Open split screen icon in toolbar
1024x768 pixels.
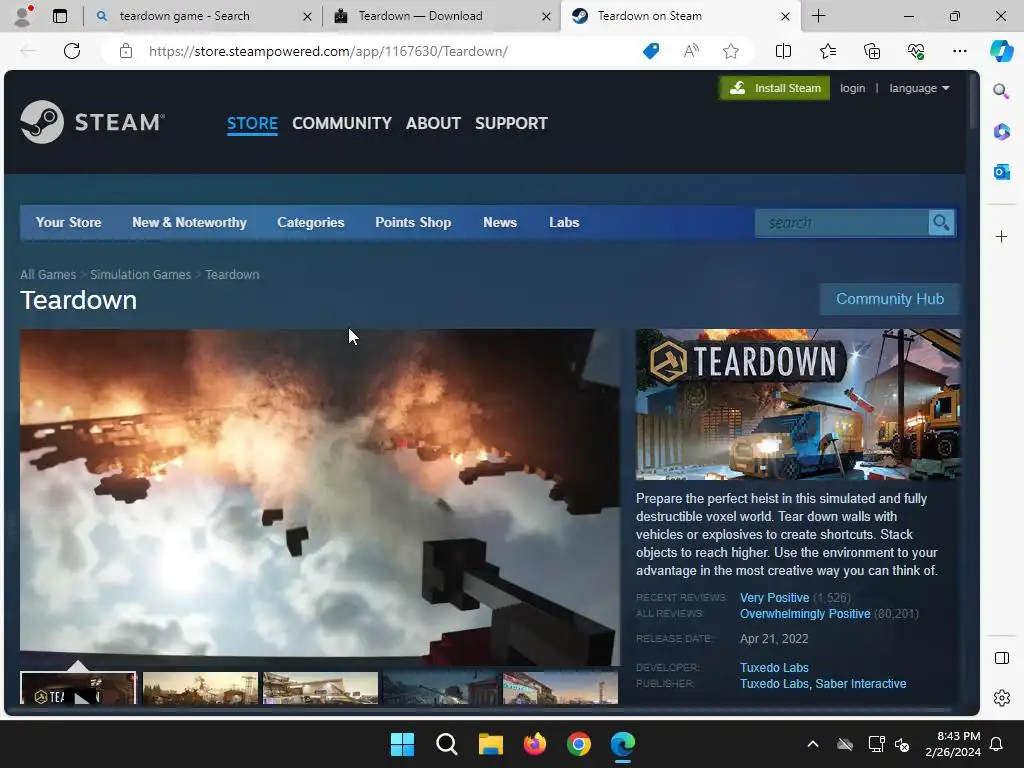point(783,51)
